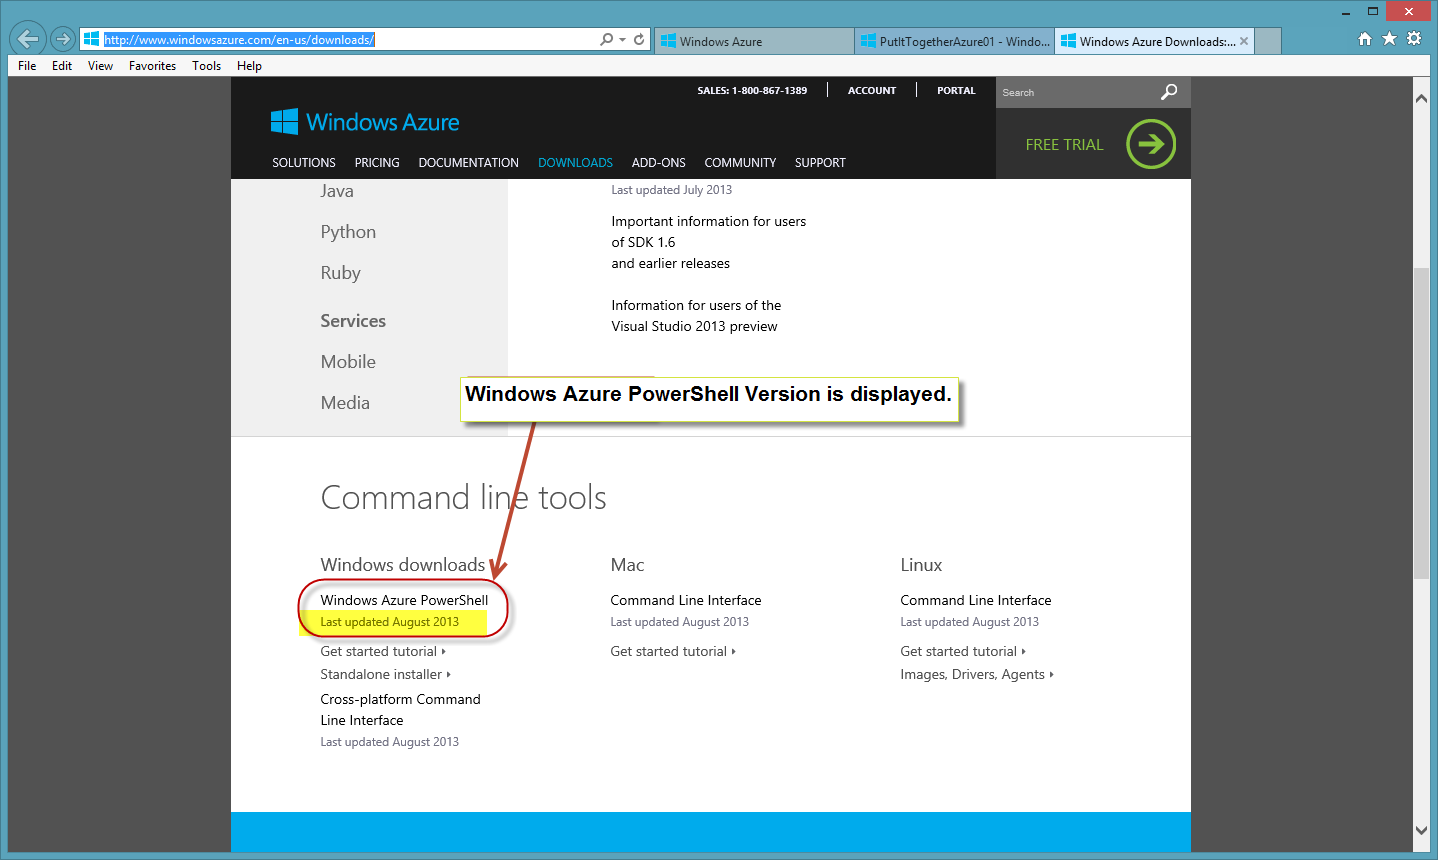Switch to the Windows Azure tab
1438x860 pixels.
click(755, 41)
